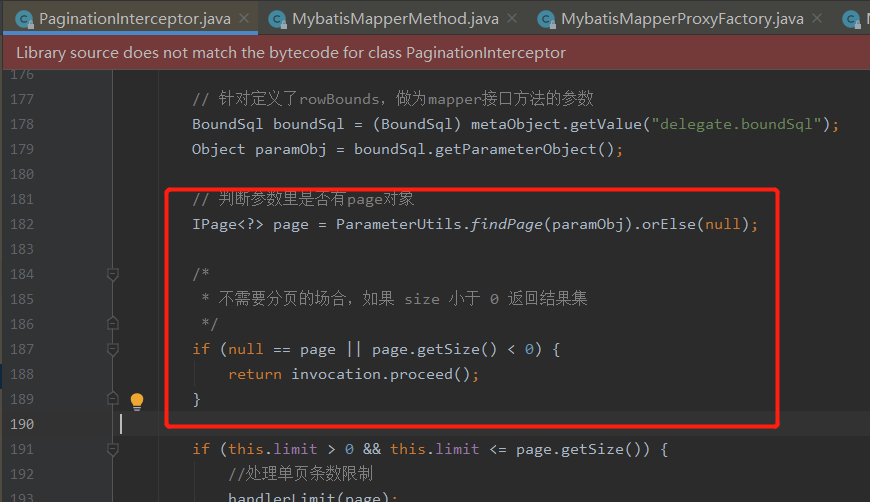The image size is (870, 502).
Task: Switch to the PaginationInterceptor.java tab
Action: [x=135, y=19]
